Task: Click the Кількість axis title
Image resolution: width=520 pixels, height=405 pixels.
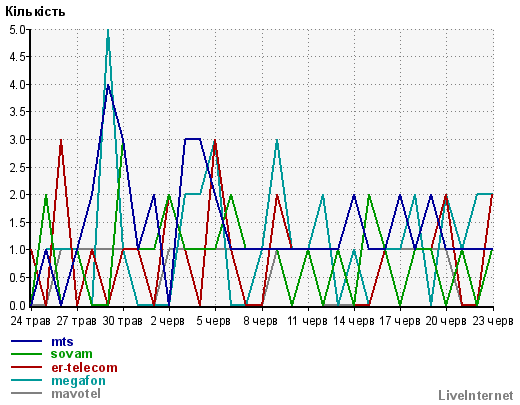Action: pyautogui.click(x=35, y=12)
